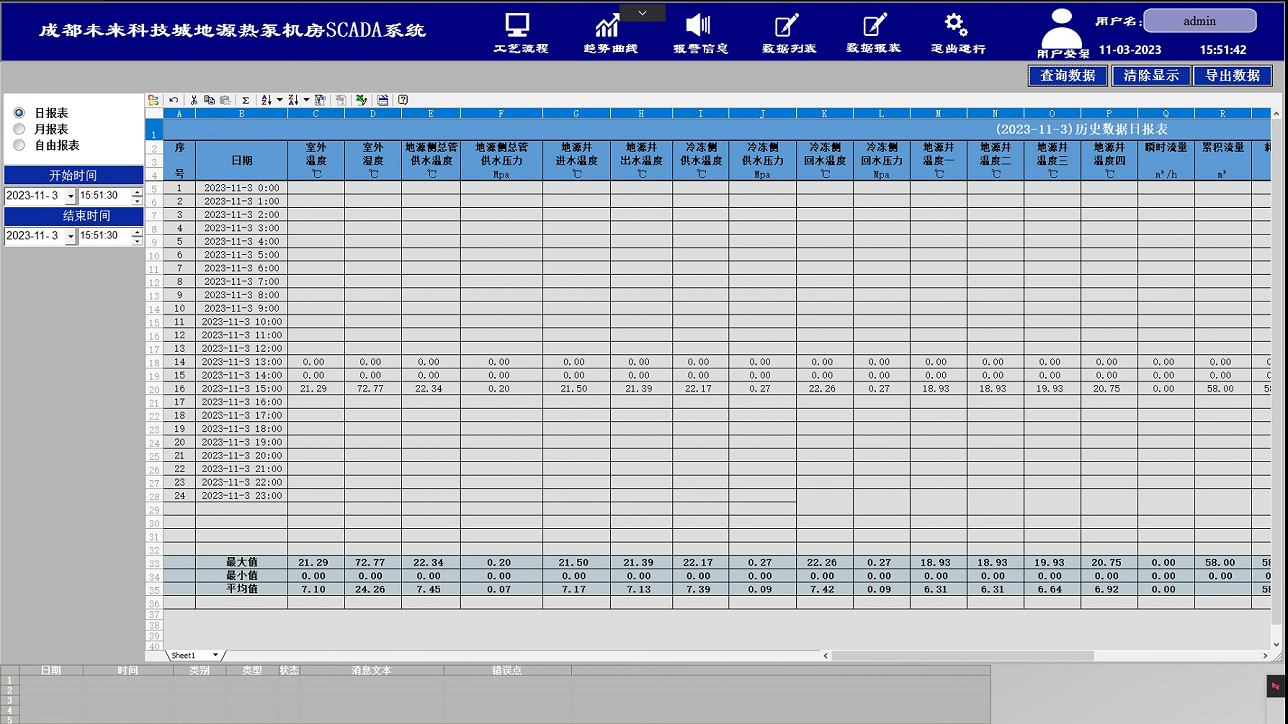The image size is (1288, 724).
Task: Click the first spreadsheet toolbar icon
Action: tap(153, 100)
